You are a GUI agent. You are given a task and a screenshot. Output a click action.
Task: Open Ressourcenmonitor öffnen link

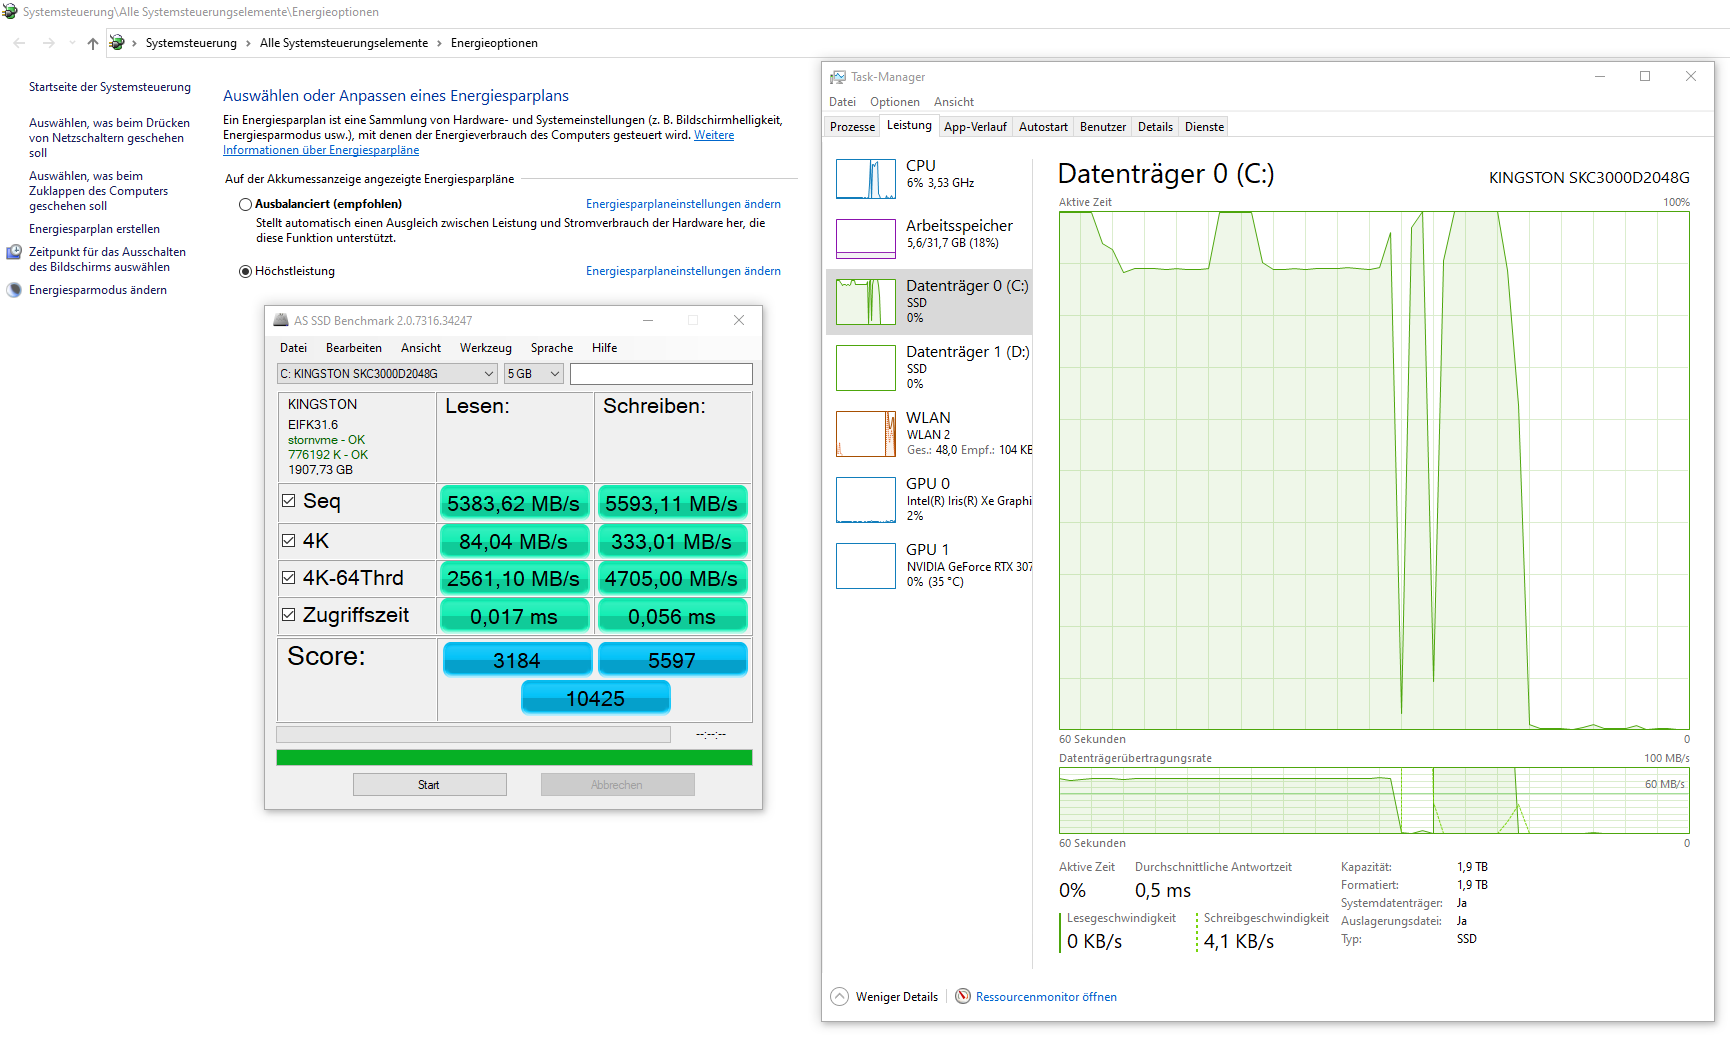click(x=1046, y=997)
